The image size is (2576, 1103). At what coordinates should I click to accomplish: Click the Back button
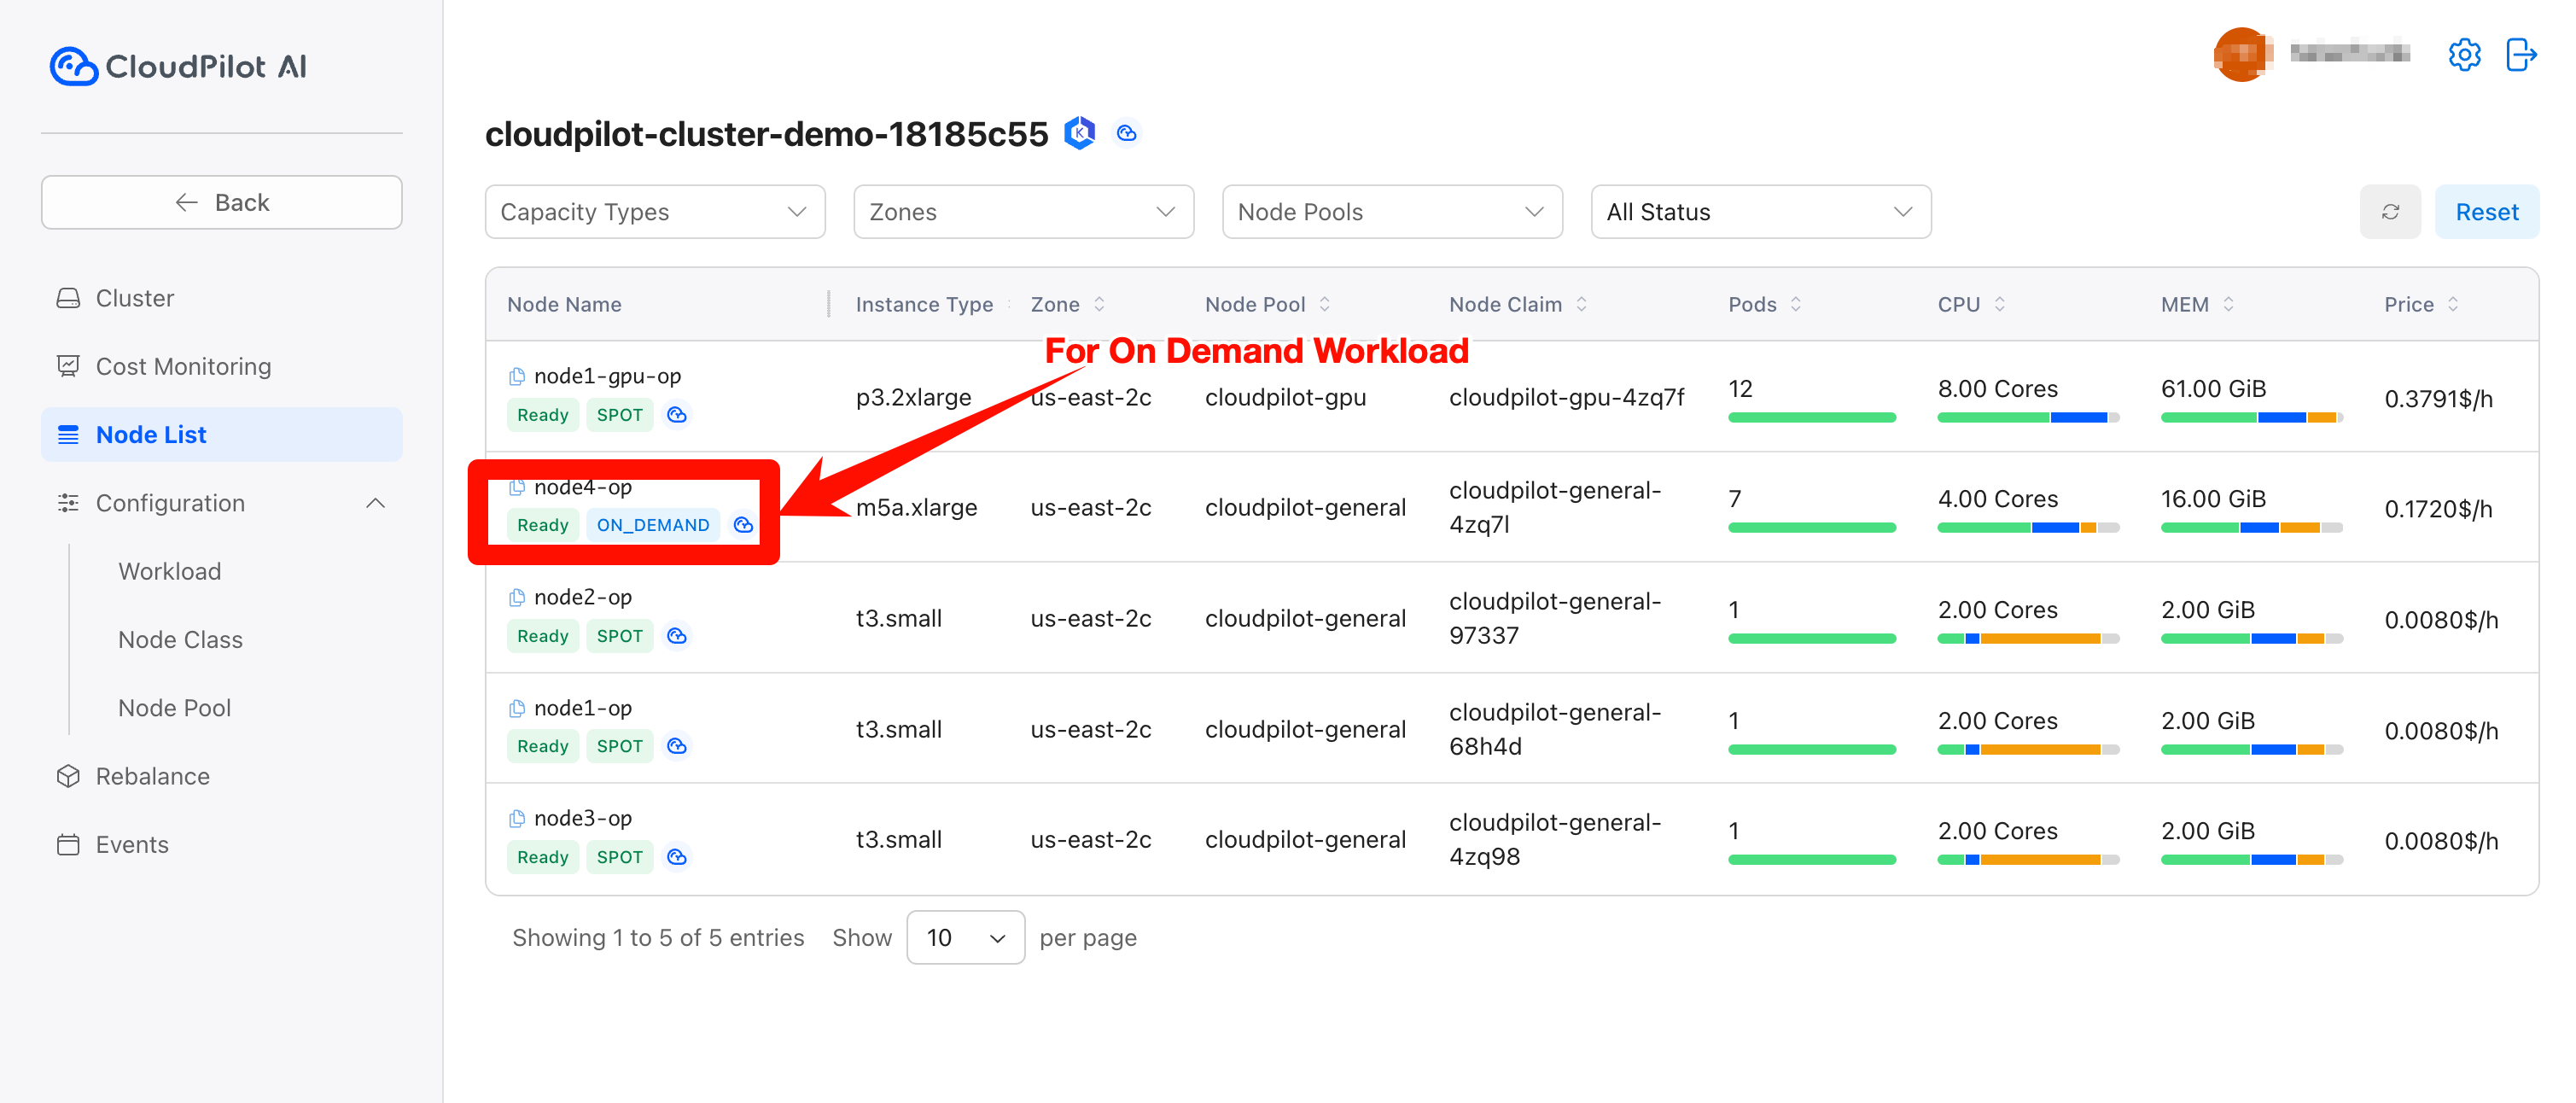pyautogui.click(x=221, y=201)
